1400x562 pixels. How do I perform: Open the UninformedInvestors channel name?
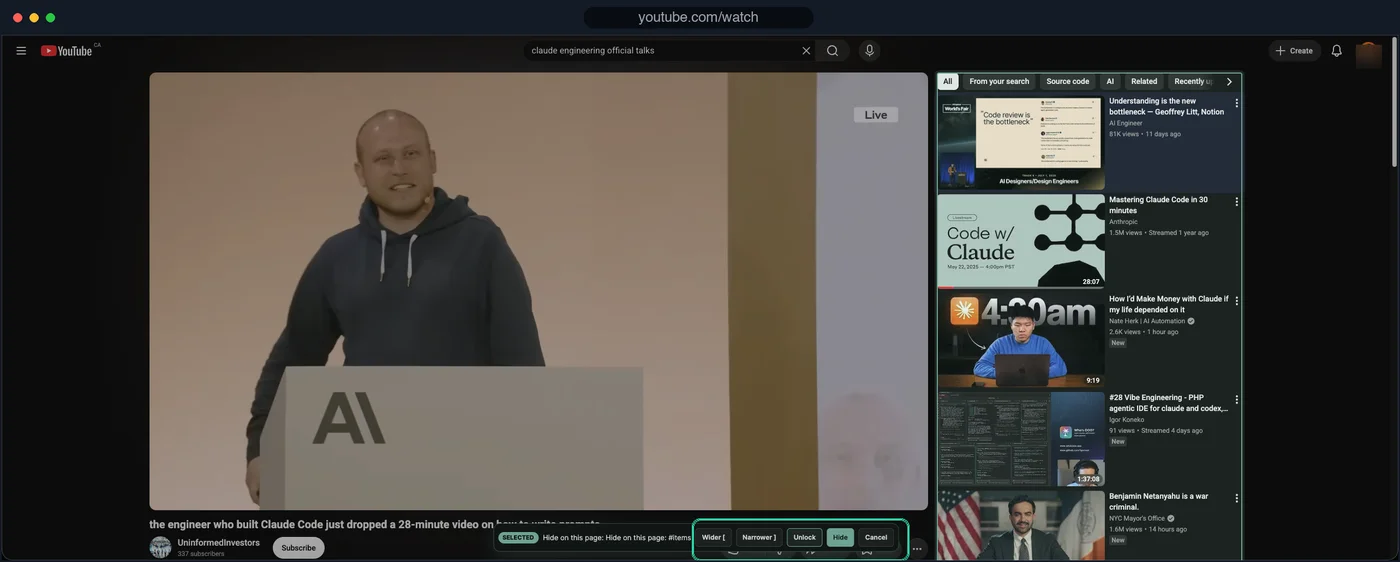pyautogui.click(x=218, y=543)
